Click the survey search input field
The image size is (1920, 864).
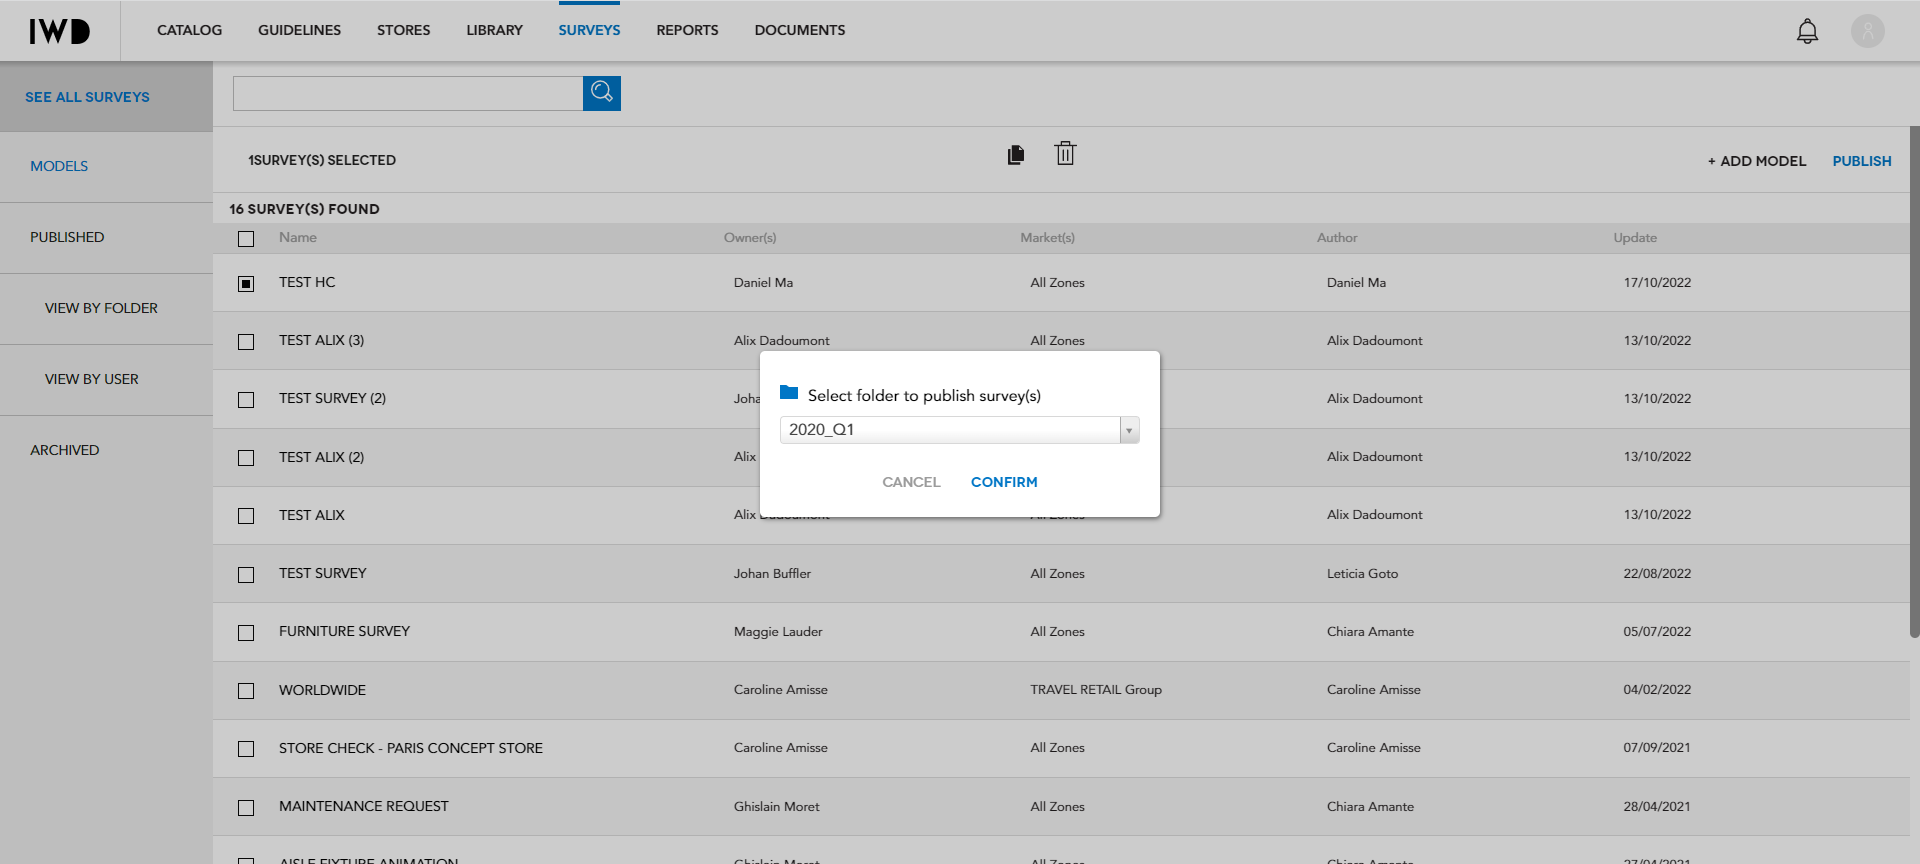coord(408,93)
